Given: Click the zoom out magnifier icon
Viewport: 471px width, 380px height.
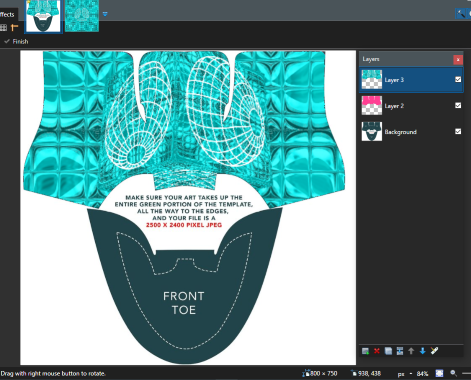Looking at the screenshot, I should click(453, 373).
